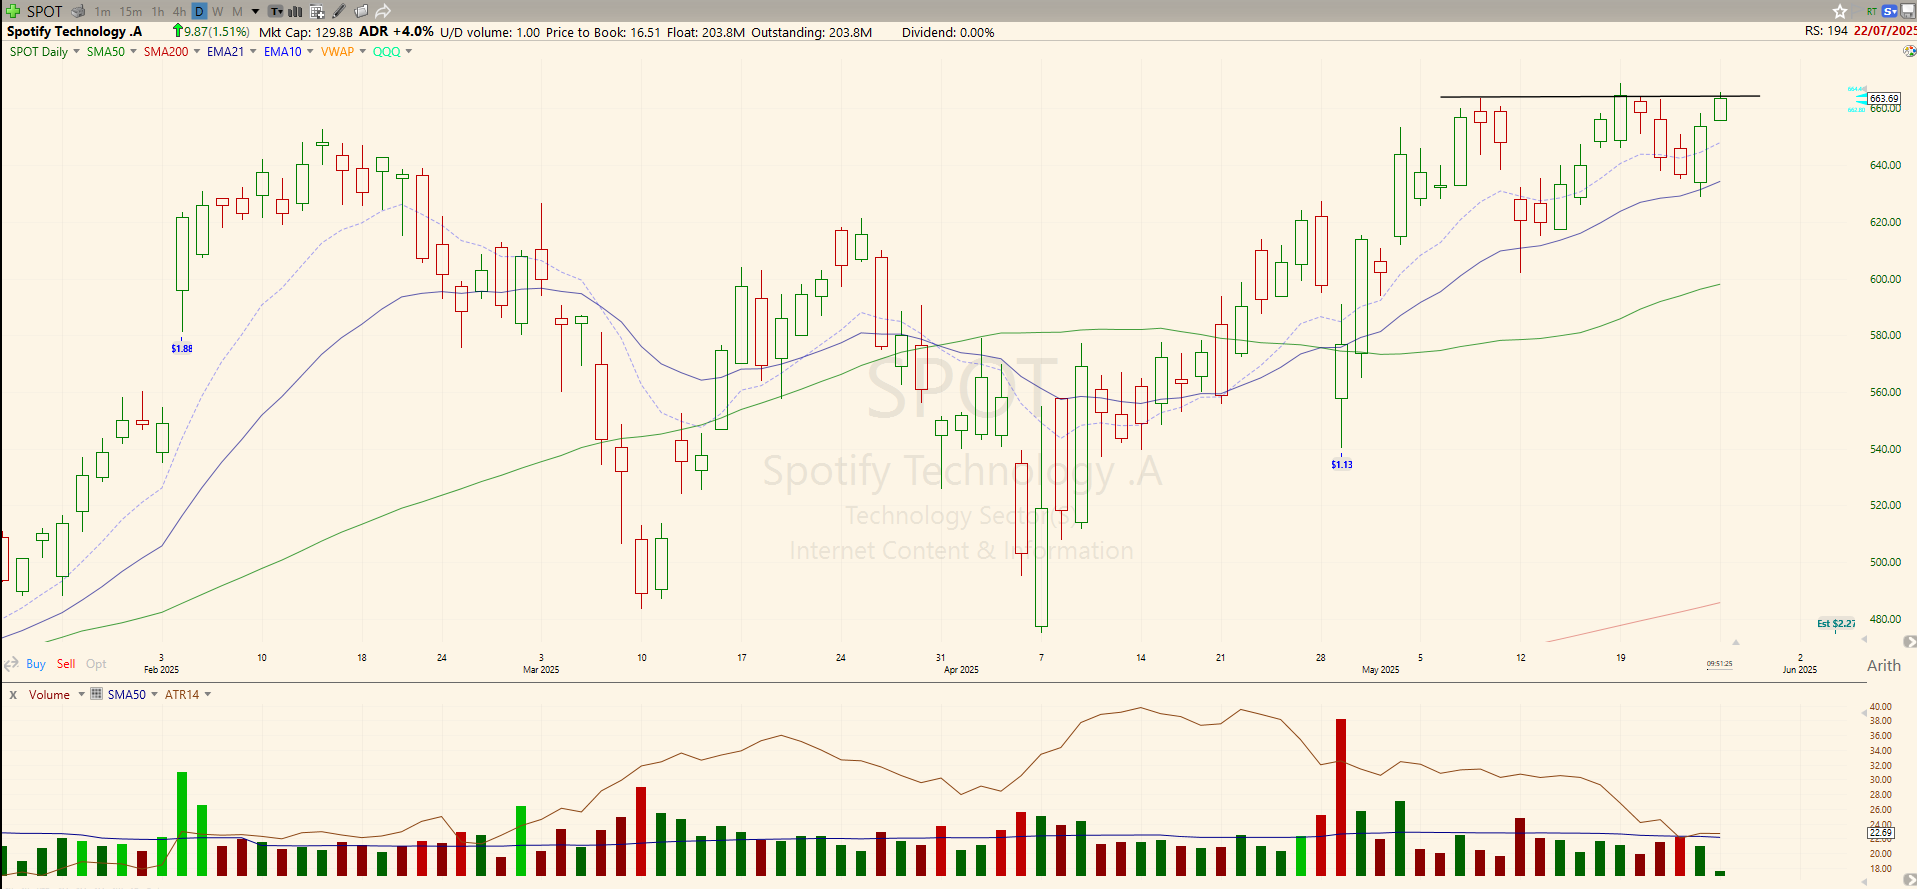Image resolution: width=1917 pixels, height=889 pixels.
Task: Click the favorite star icon
Action: tap(1840, 11)
